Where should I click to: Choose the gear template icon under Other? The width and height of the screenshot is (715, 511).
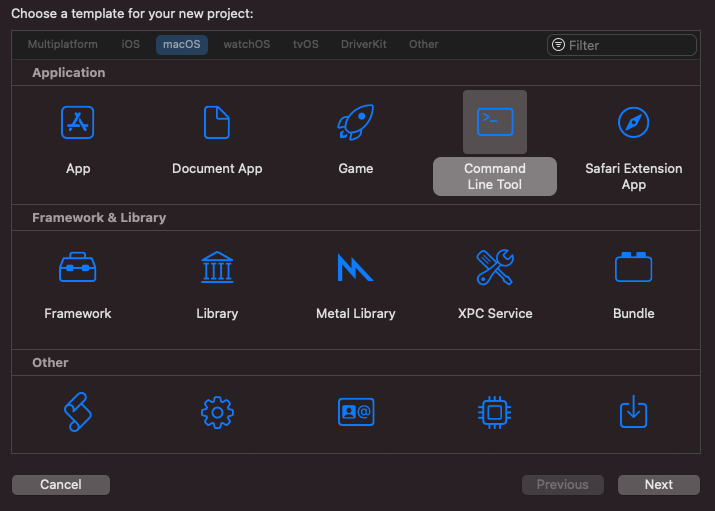(x=218, y=413)
